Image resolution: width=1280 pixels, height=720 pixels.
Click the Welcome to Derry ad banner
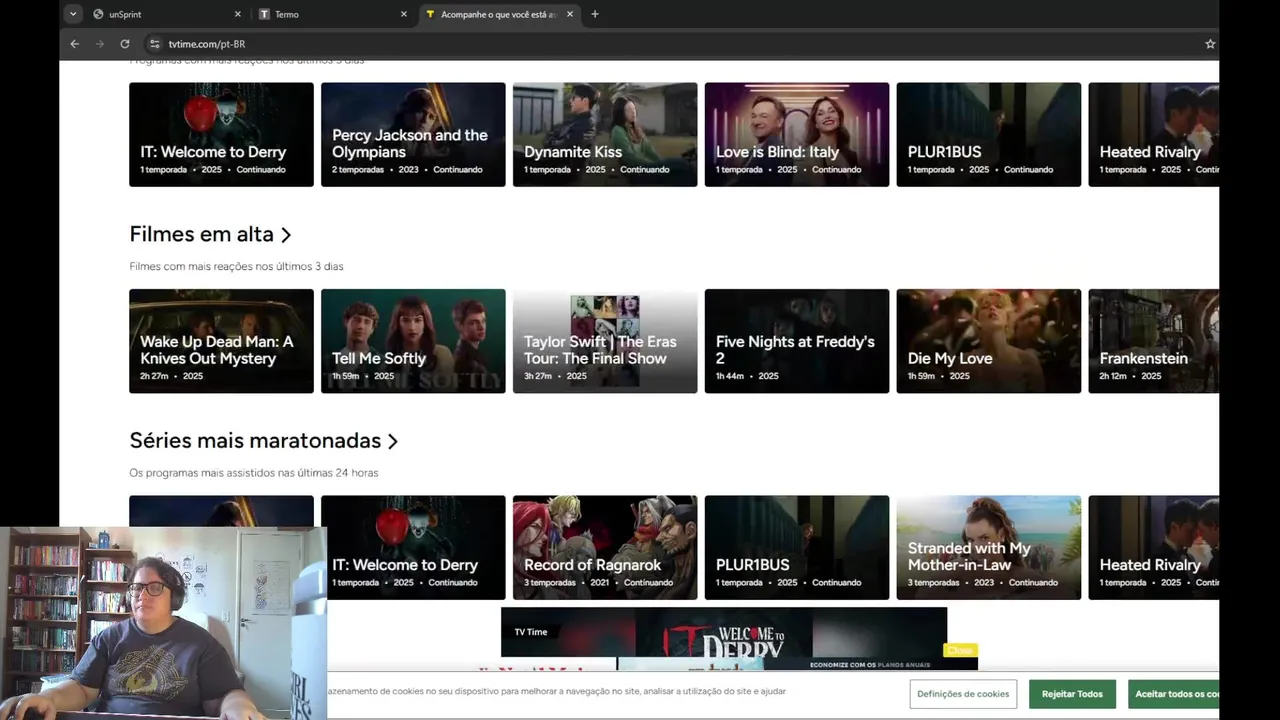pyautogui.click(x=724, y=638)
